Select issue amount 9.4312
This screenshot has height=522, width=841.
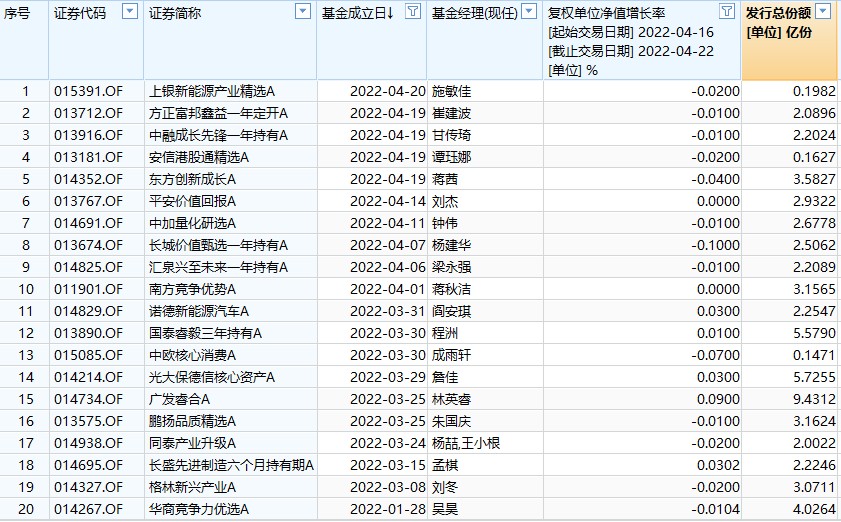coord(814,399)
